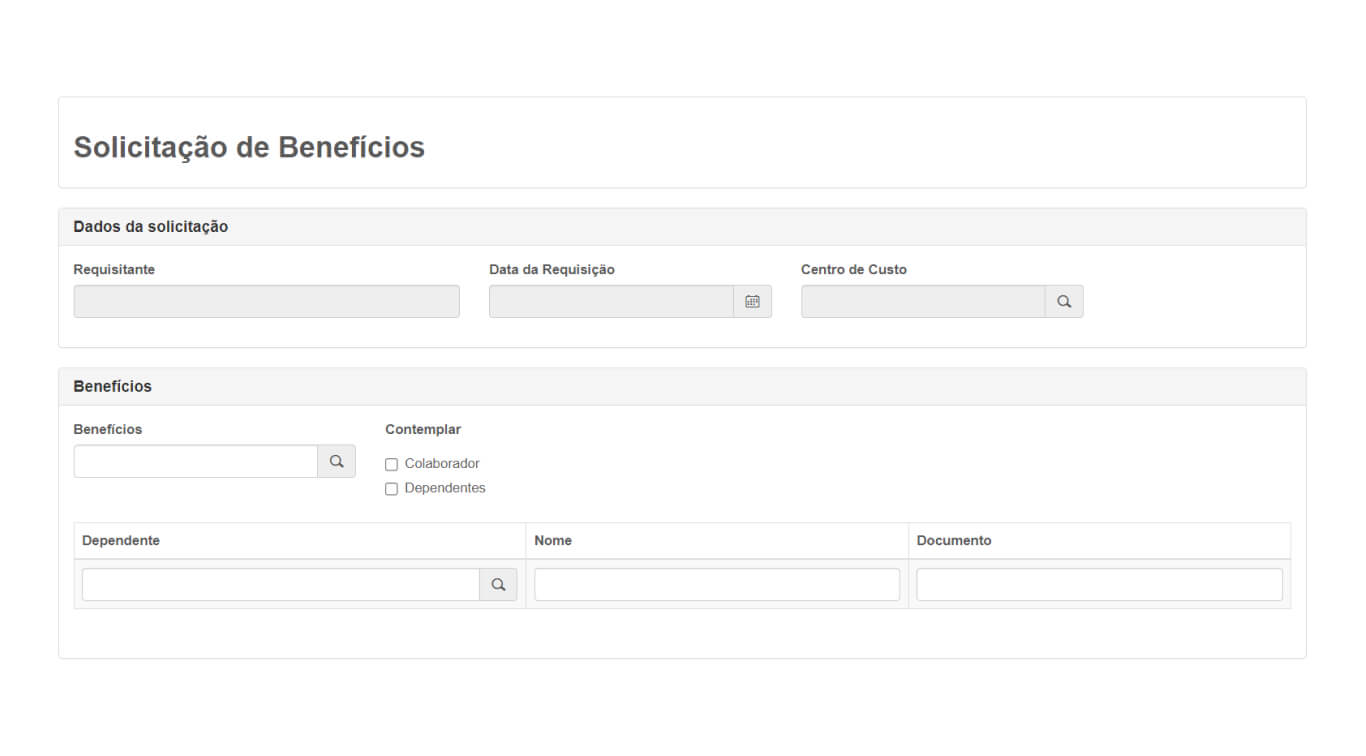
Task: Click the Dependente row search magnifier icon
Action: coord(498,585)
